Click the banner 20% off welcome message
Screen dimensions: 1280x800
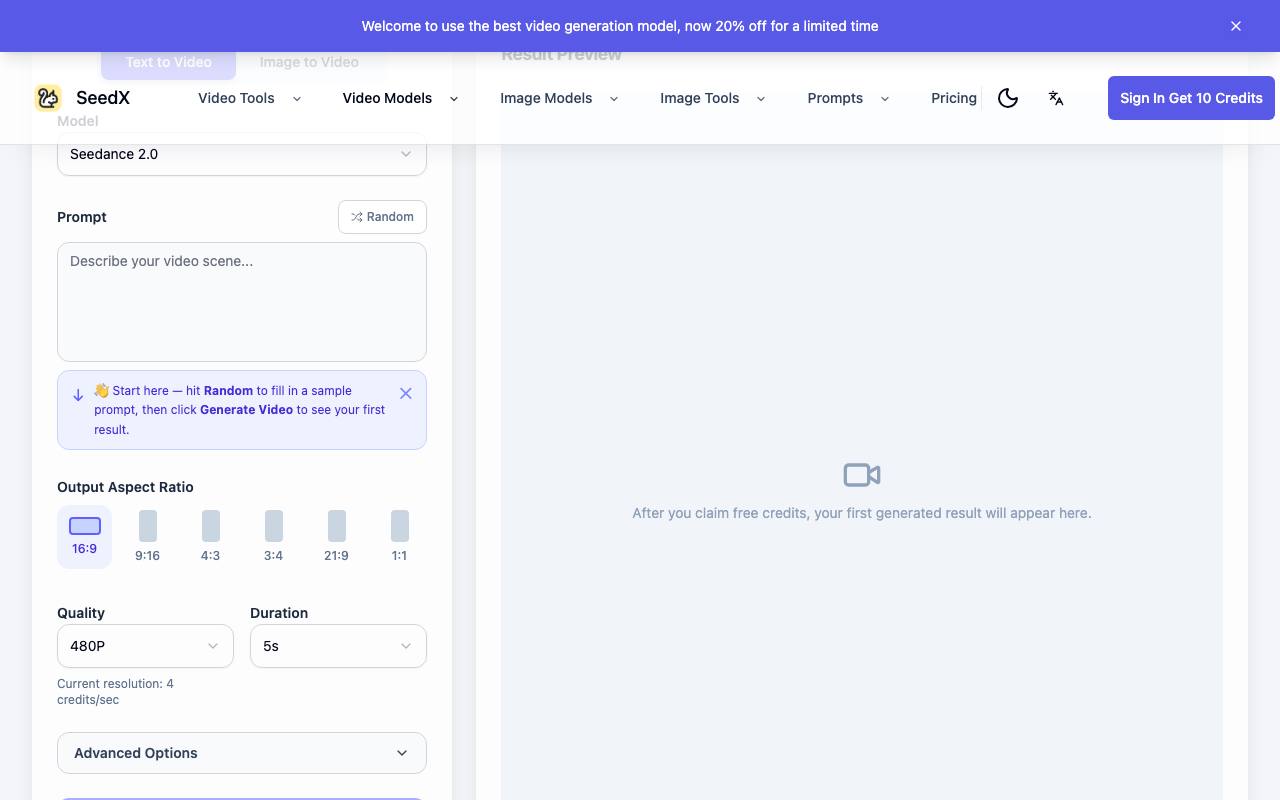coord(620,26)
